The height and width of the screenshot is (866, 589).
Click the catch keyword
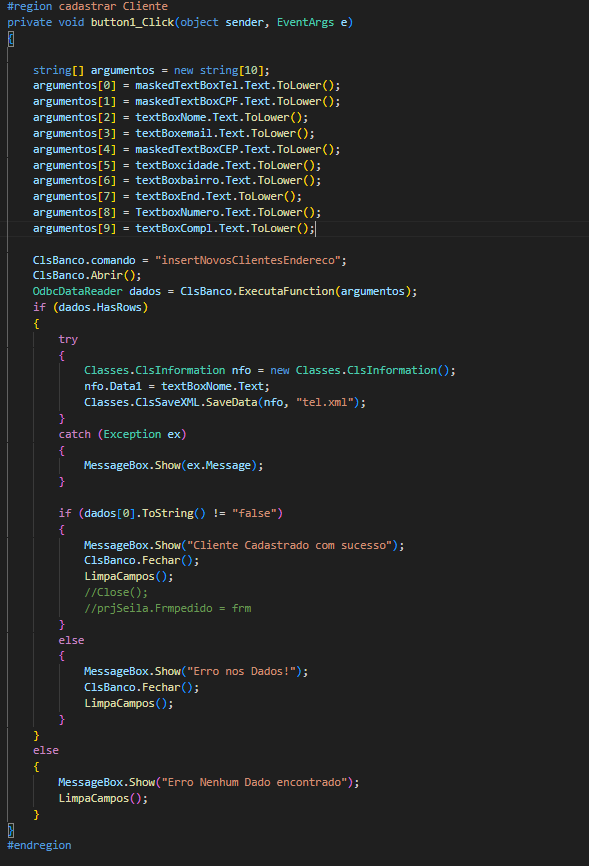(75, 435)
